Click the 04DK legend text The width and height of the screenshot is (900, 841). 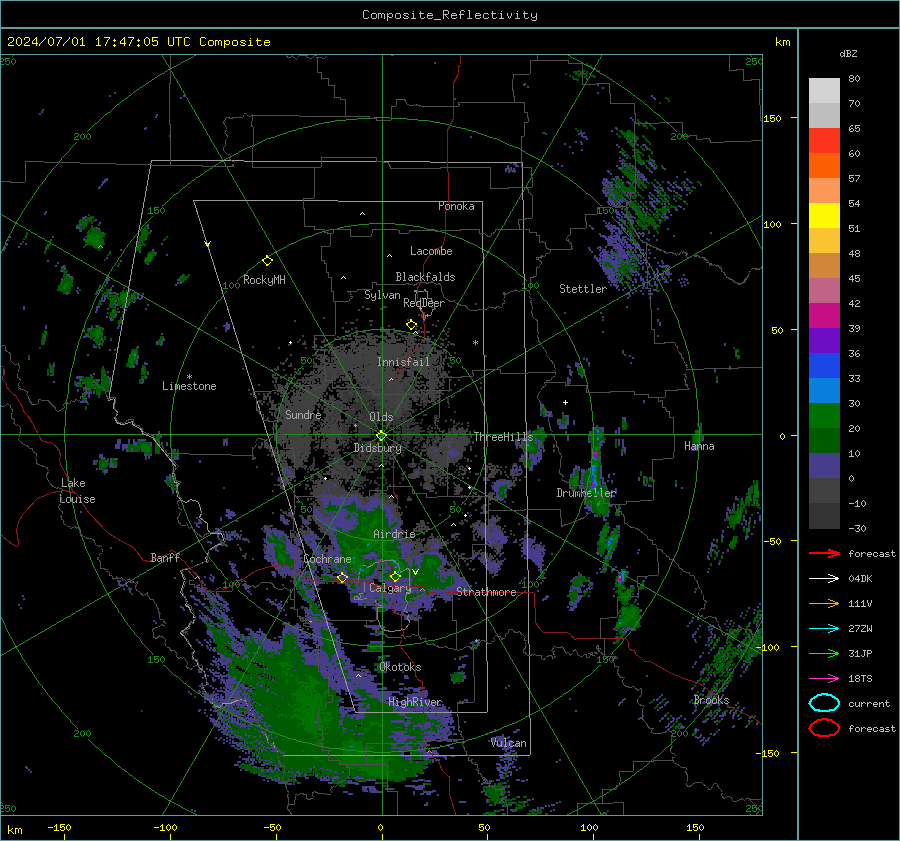pos(860,579)
